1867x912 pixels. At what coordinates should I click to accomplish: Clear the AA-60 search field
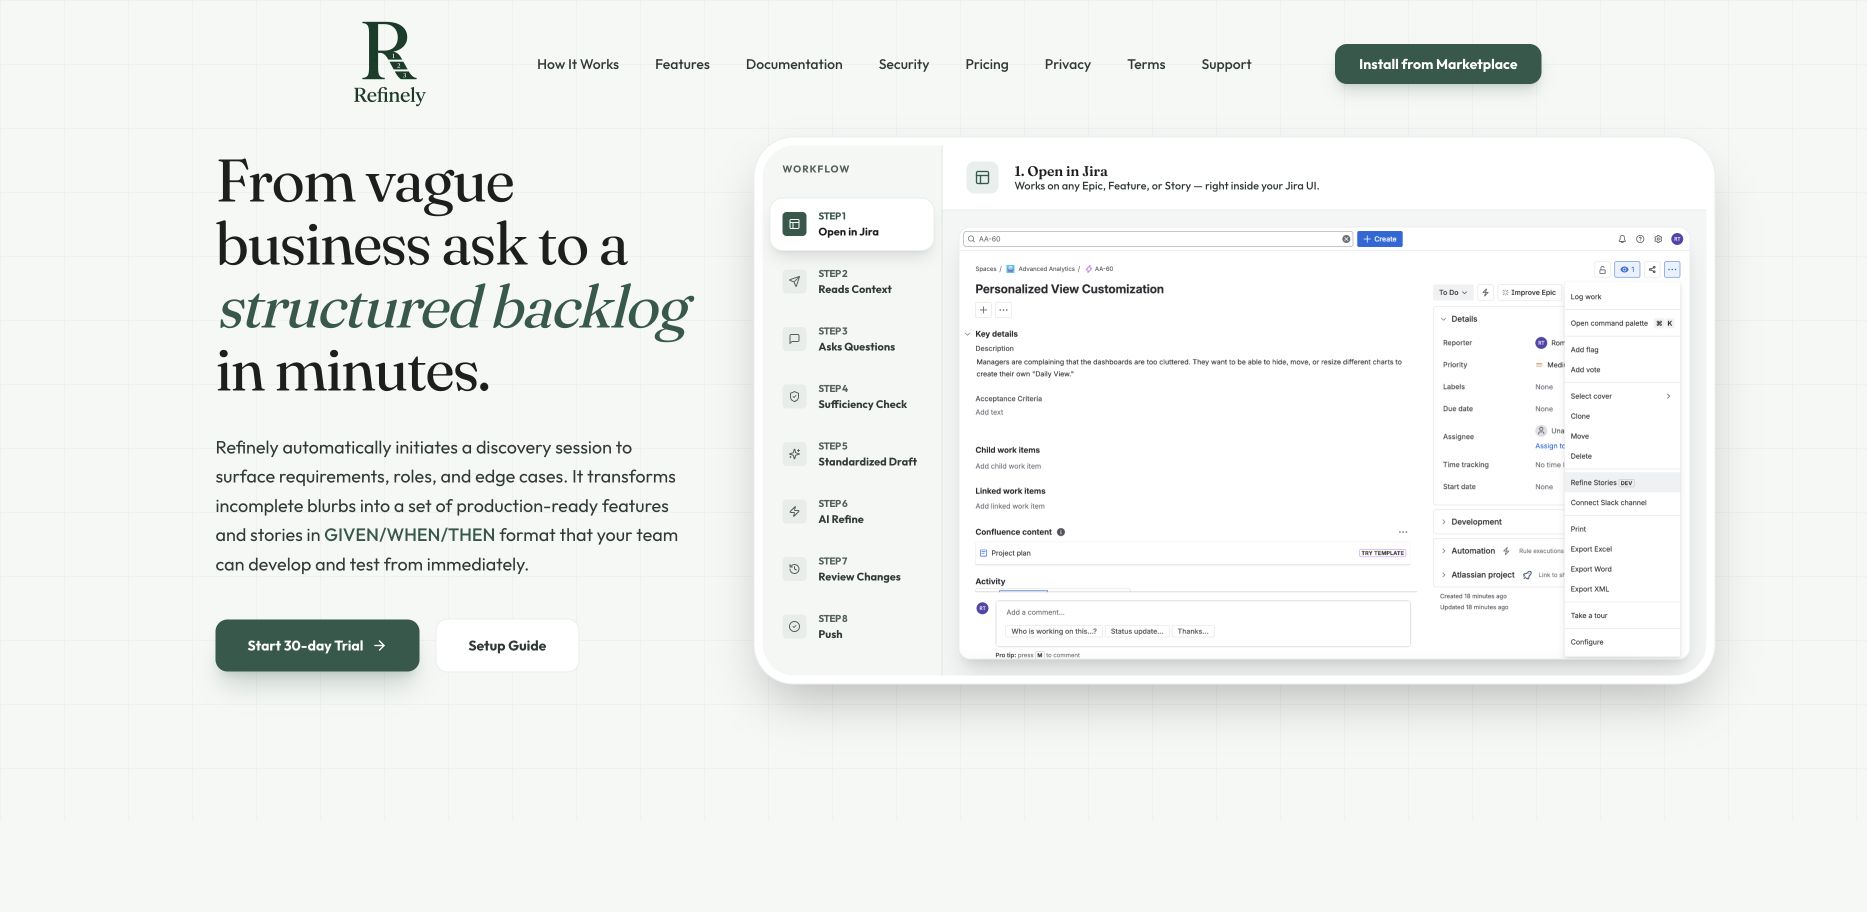1346,239
